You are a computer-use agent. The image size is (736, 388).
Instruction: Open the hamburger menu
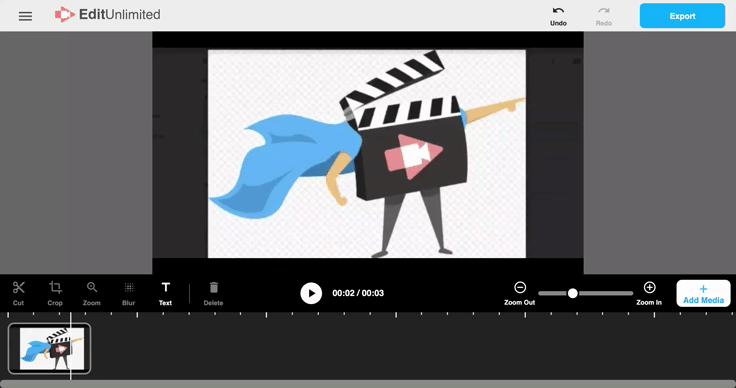(x=25, y=16)
